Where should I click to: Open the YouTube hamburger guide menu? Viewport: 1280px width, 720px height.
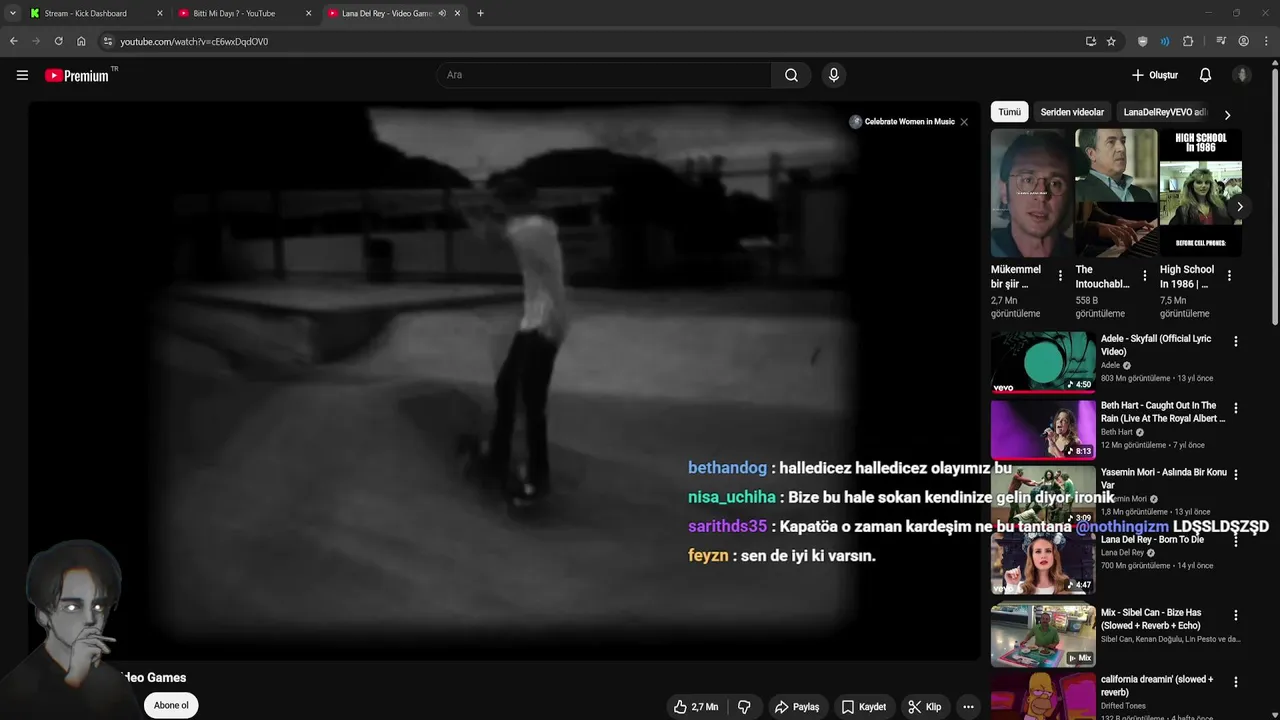coord(22,75)
